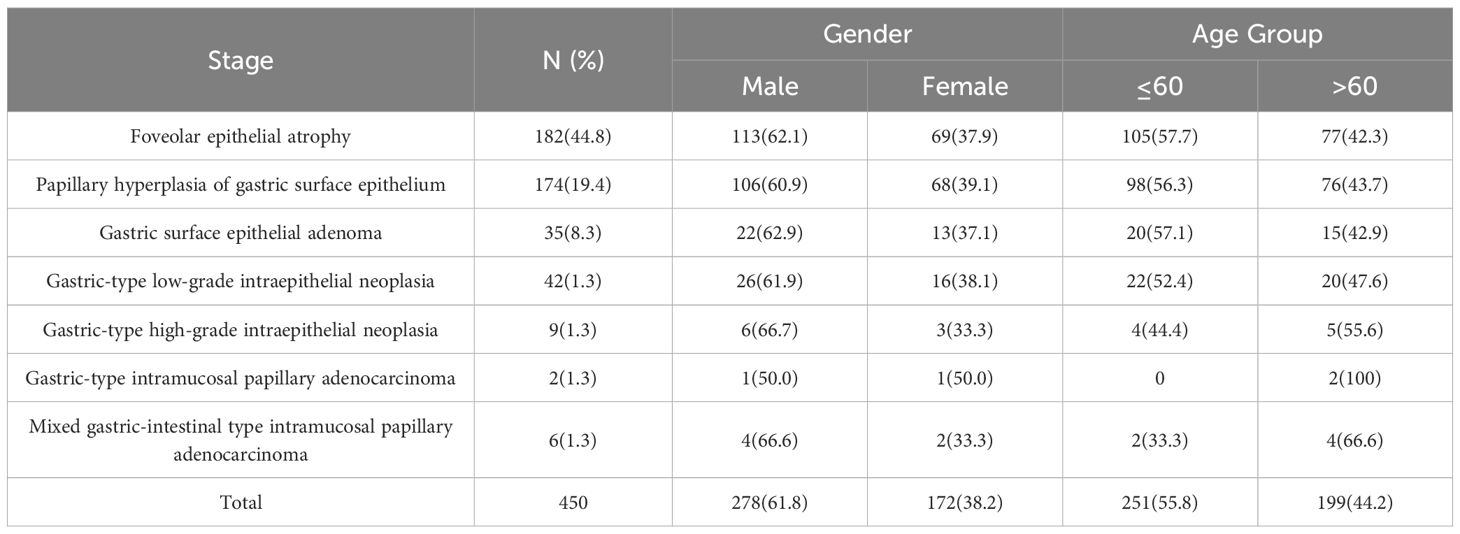Viewport: 1460px width, 534px height.
Task: Click Gastric-type high-grade intraepithelial neoplasia label
Action: pos(240,329)
